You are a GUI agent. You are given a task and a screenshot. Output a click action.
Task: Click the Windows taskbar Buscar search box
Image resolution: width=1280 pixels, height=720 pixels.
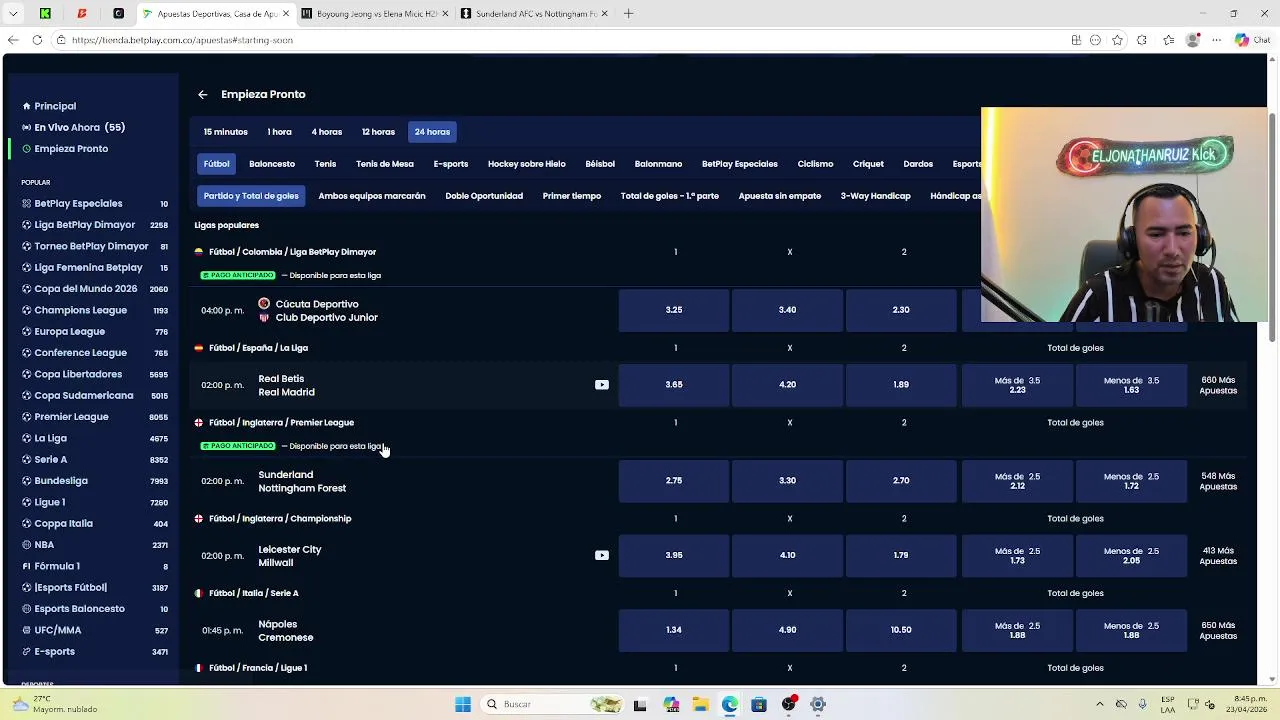pyautogui.click(x=550, y=704)
